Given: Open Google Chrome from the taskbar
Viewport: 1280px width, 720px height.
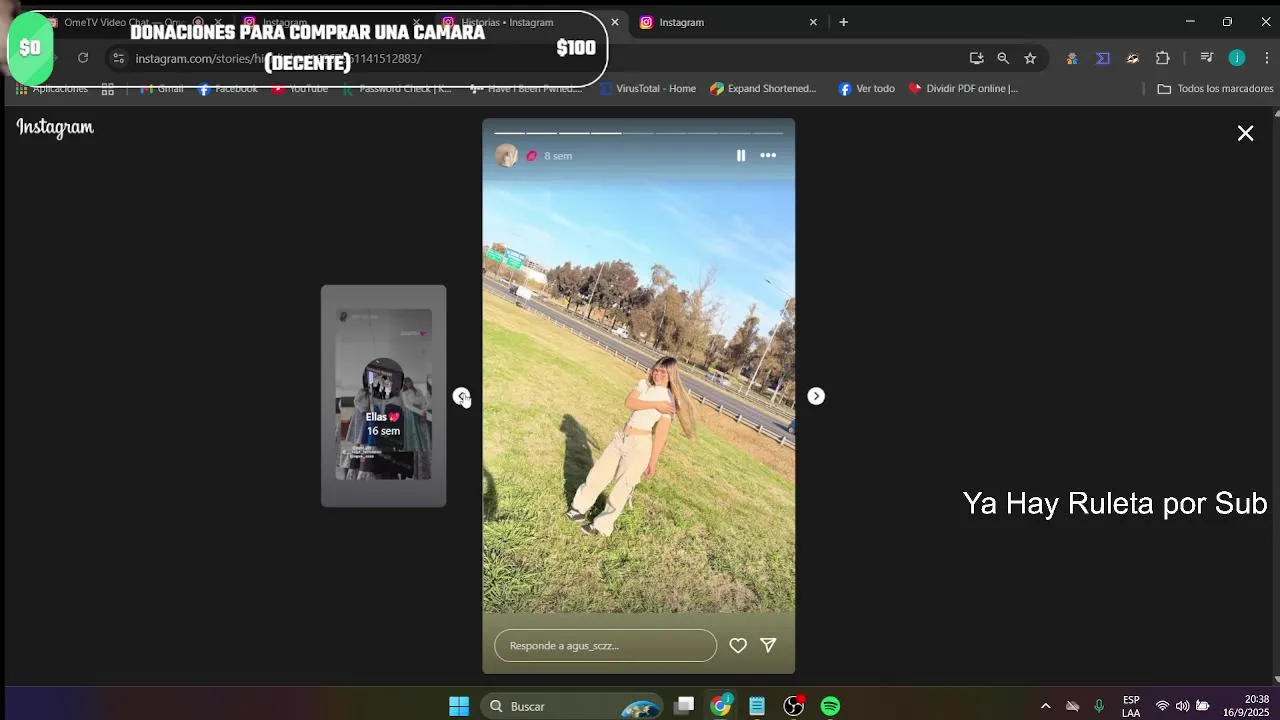Looking at the screenshot, I should click(721, 706).
